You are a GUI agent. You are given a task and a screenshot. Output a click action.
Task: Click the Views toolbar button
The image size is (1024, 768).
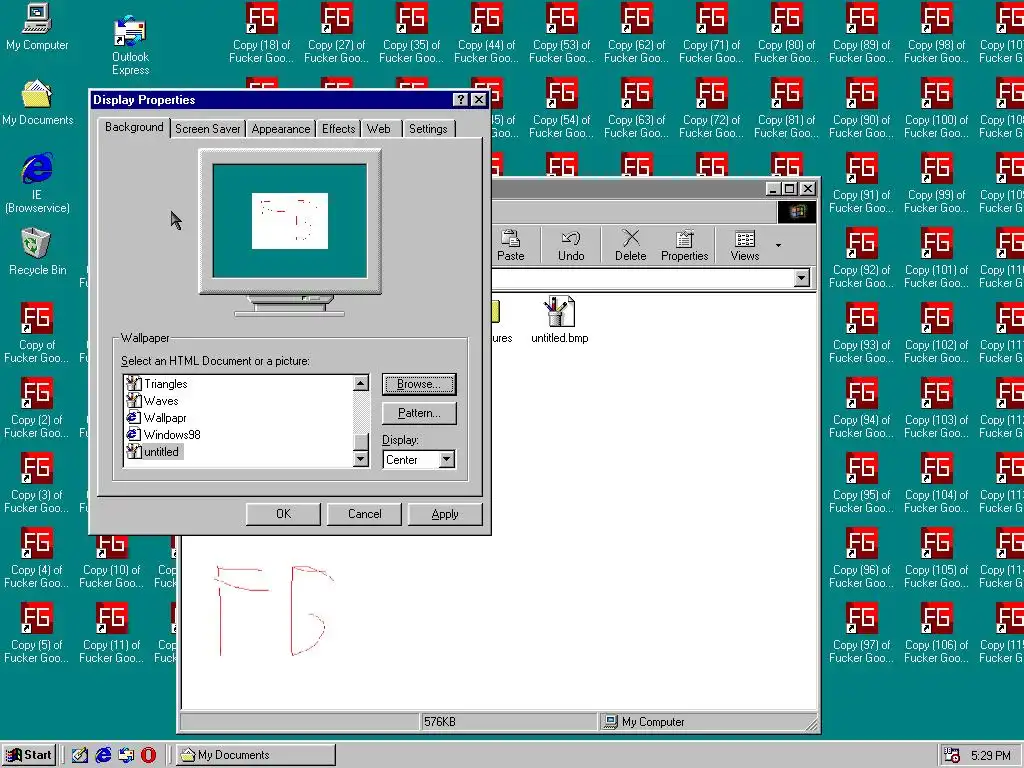click(744, 246)
